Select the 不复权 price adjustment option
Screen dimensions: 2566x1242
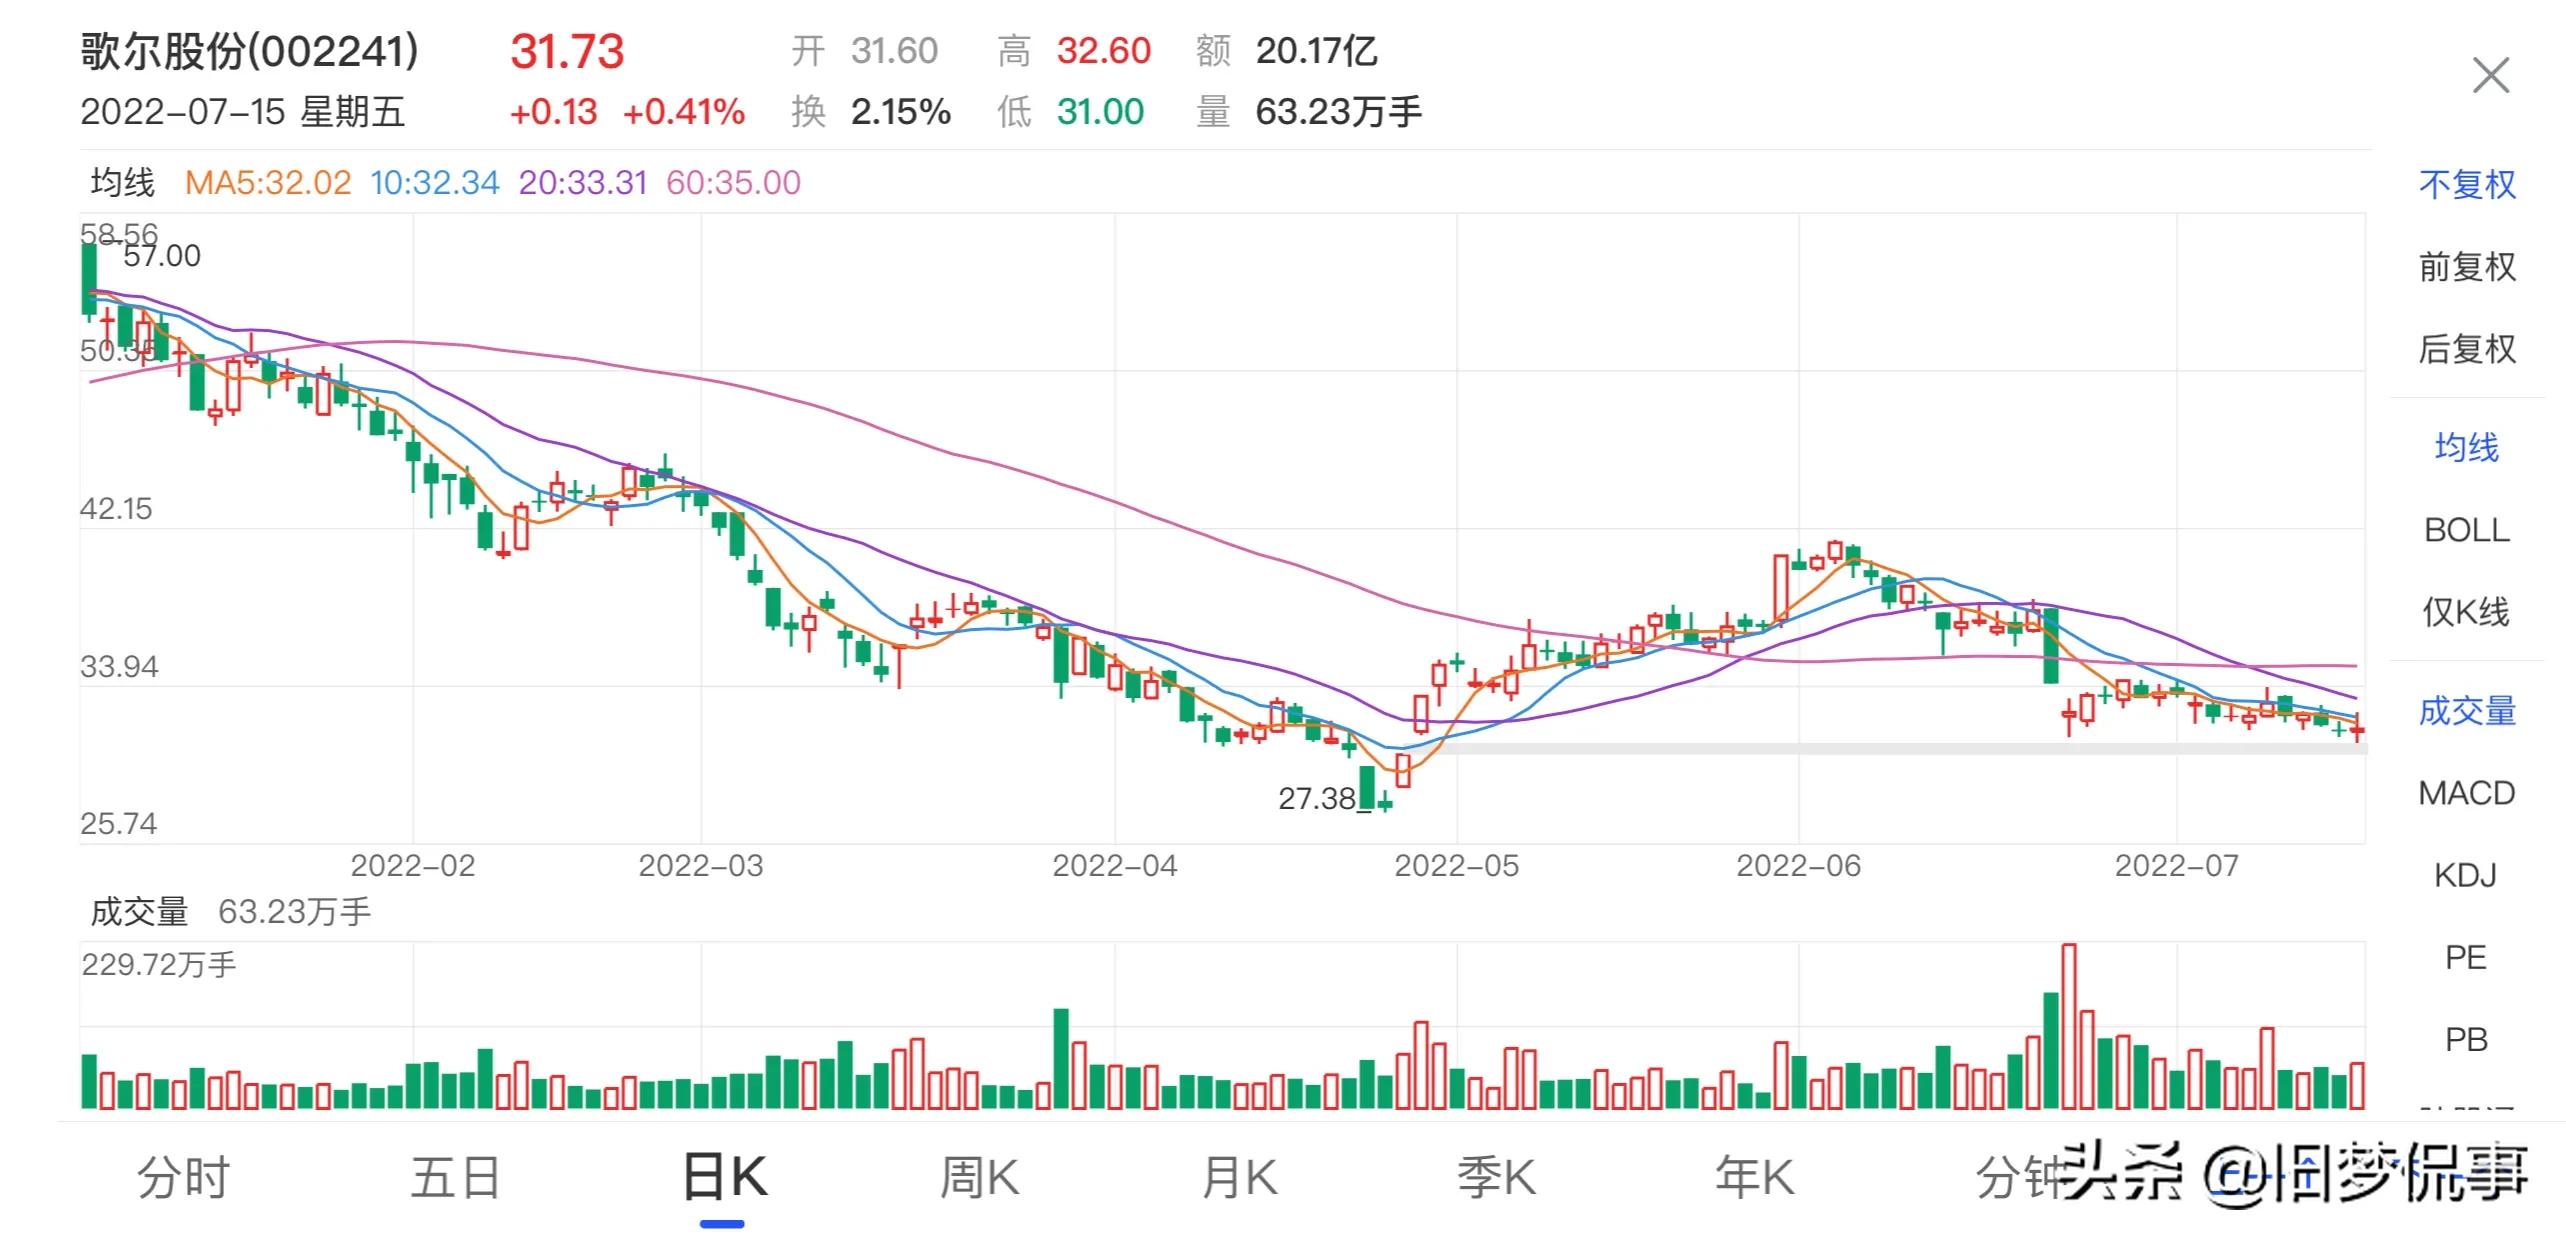pyautogui.click(x=2466, y=184)
